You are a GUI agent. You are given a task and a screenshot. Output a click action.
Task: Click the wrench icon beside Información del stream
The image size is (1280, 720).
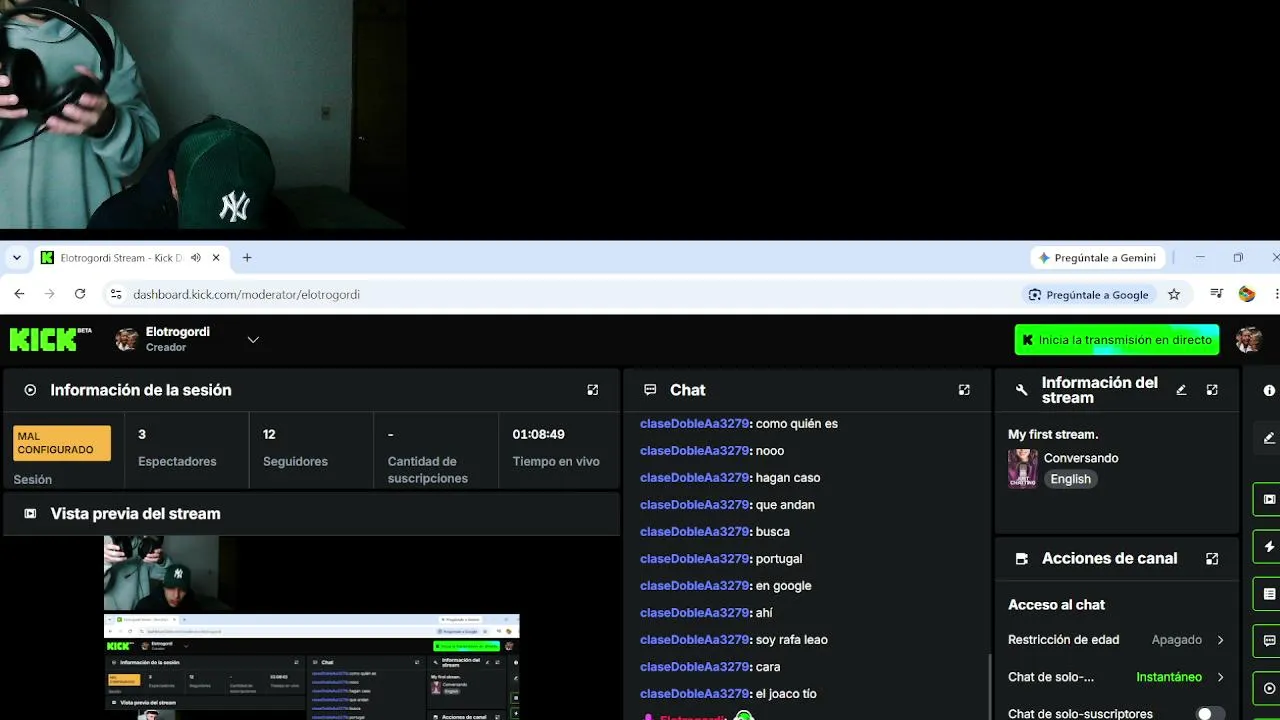(1021, 390)
